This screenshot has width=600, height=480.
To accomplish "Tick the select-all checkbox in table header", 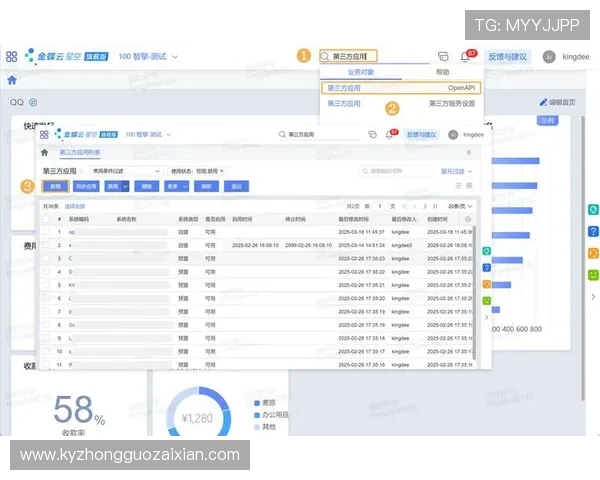I will click(x=46, y=219).
